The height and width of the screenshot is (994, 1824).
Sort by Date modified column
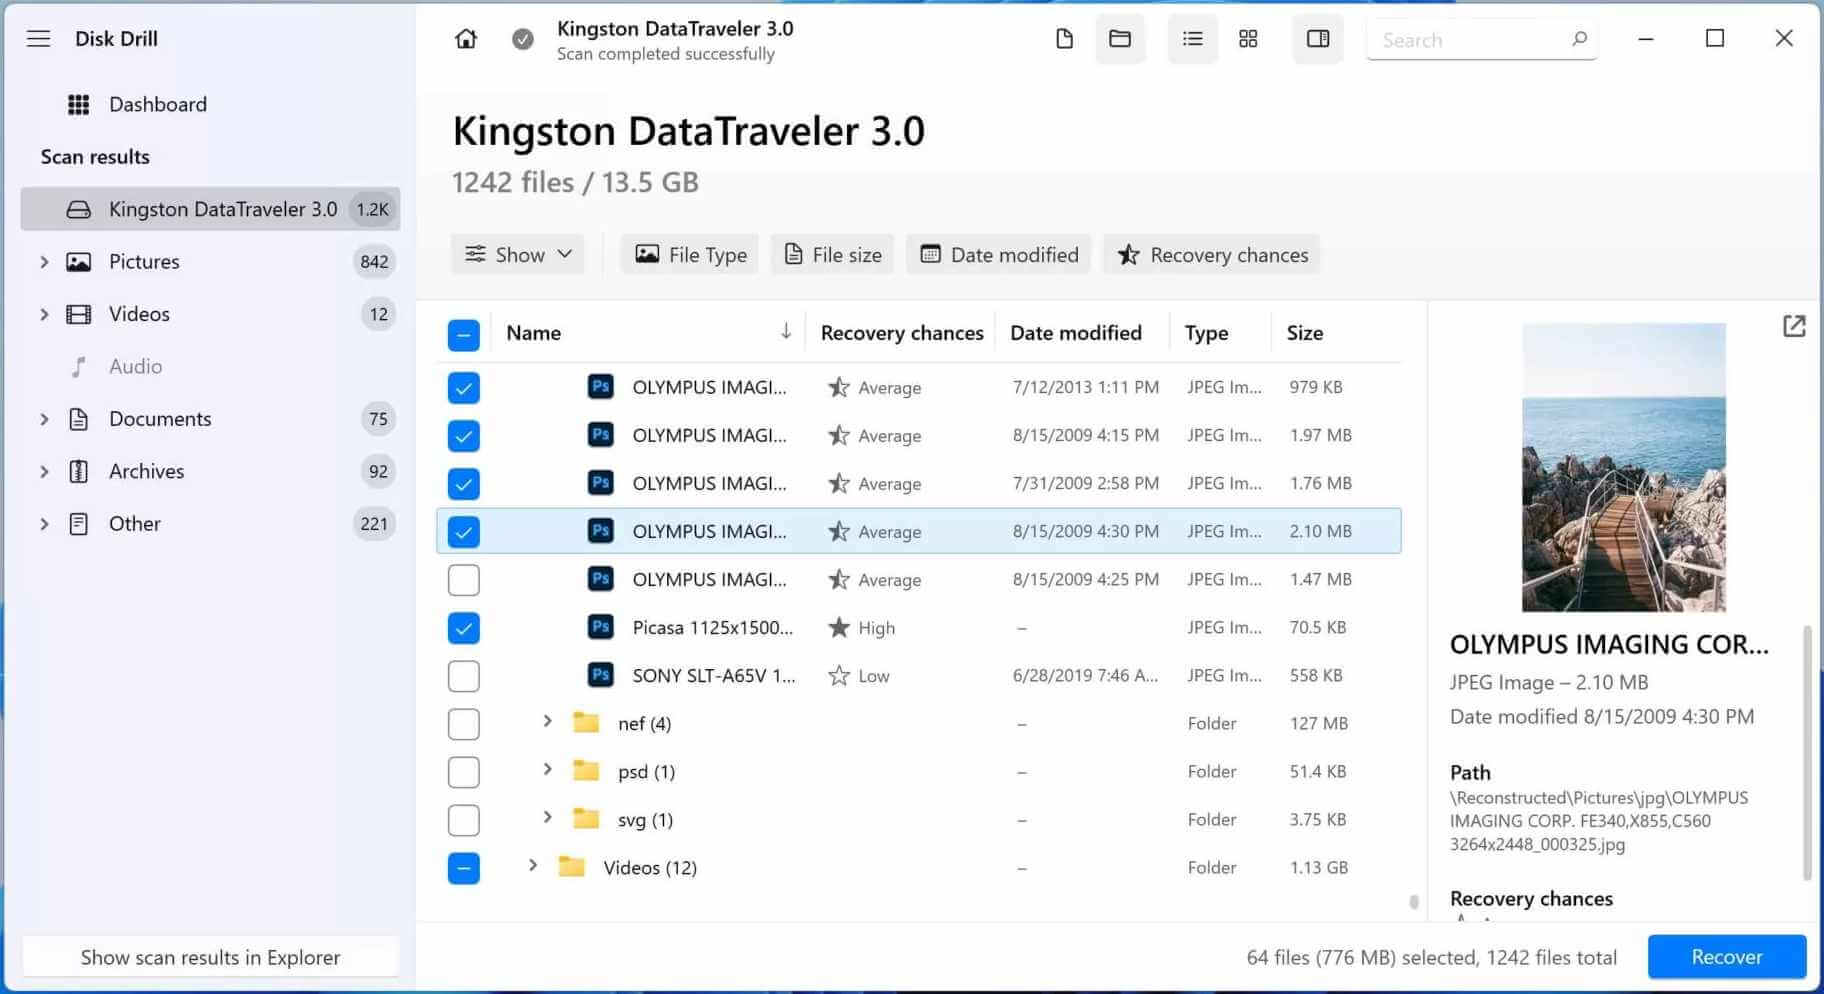click(1076, 333)
